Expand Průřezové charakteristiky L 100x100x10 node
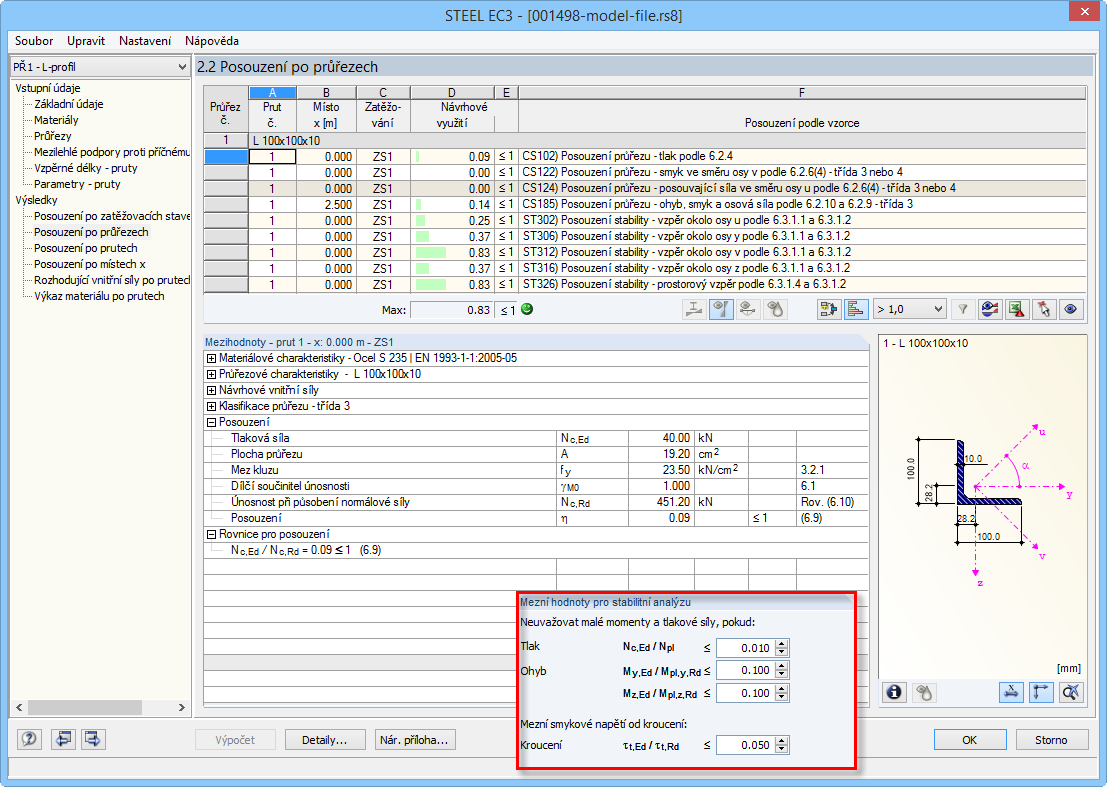 click(x=211, y=375)
